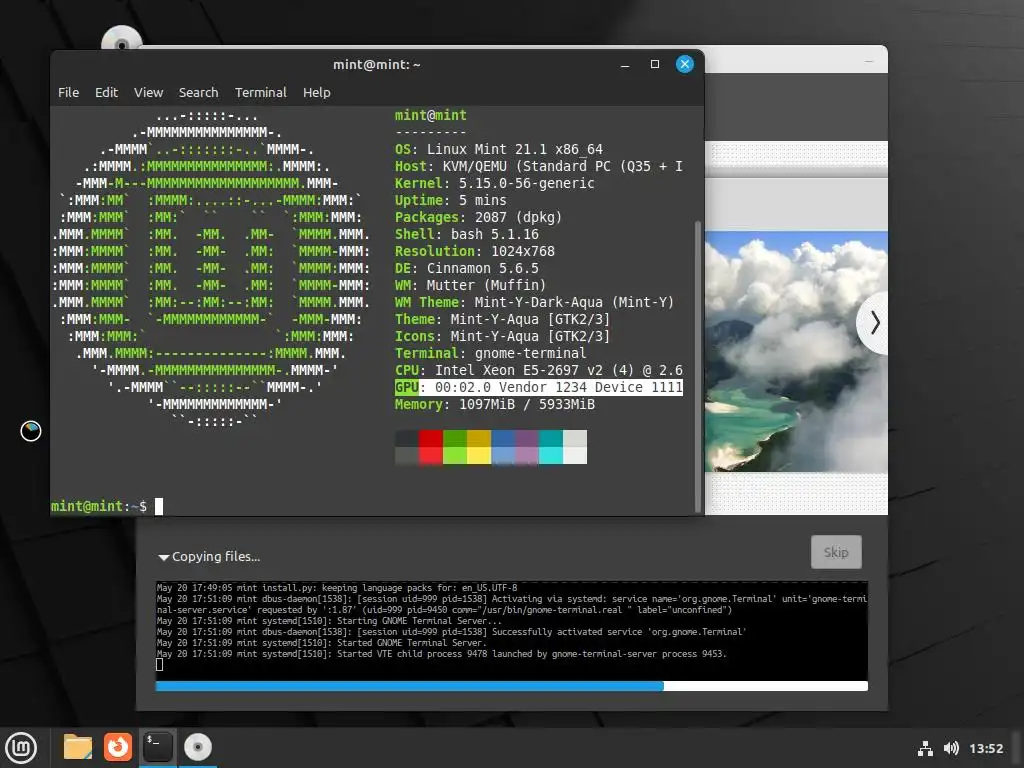Image resolution: width=1024 pixels, height=768 pixels.
Task: Open the Search menu in Terminal
Action: [199, 93]
